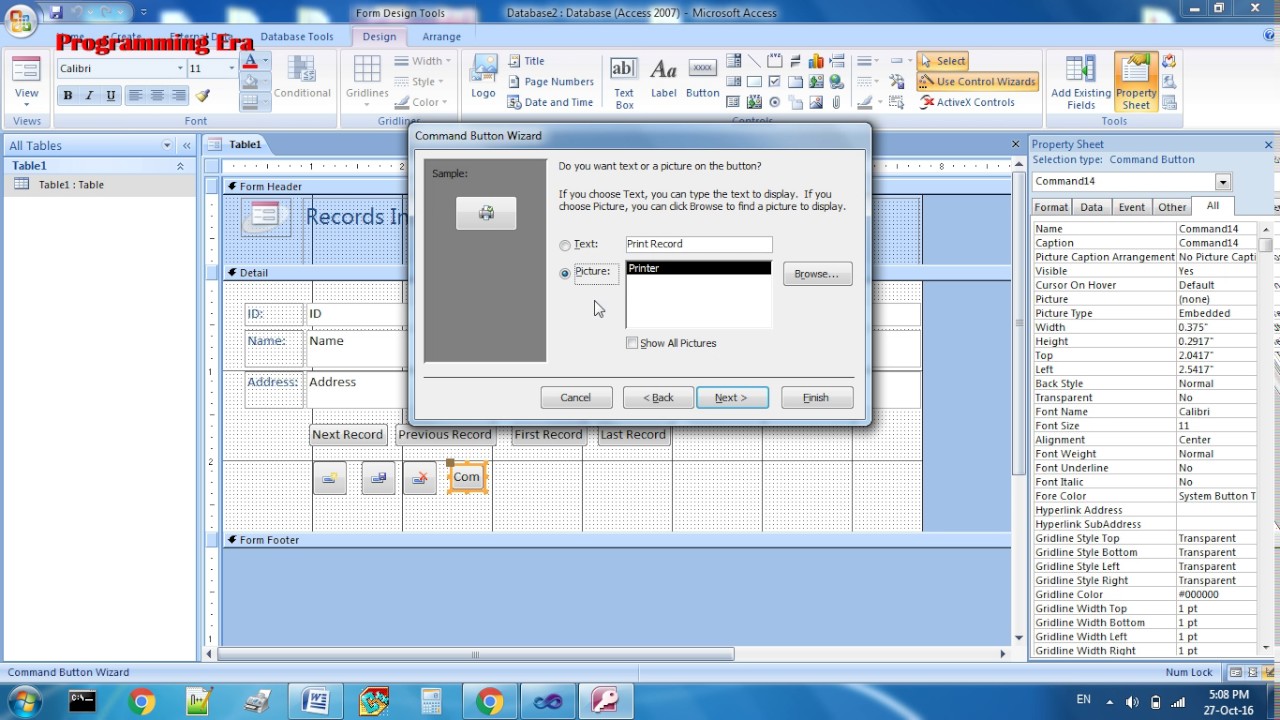
Task: Toggle Bold formatting in the Font group
Action: click(x=68, y=96)
